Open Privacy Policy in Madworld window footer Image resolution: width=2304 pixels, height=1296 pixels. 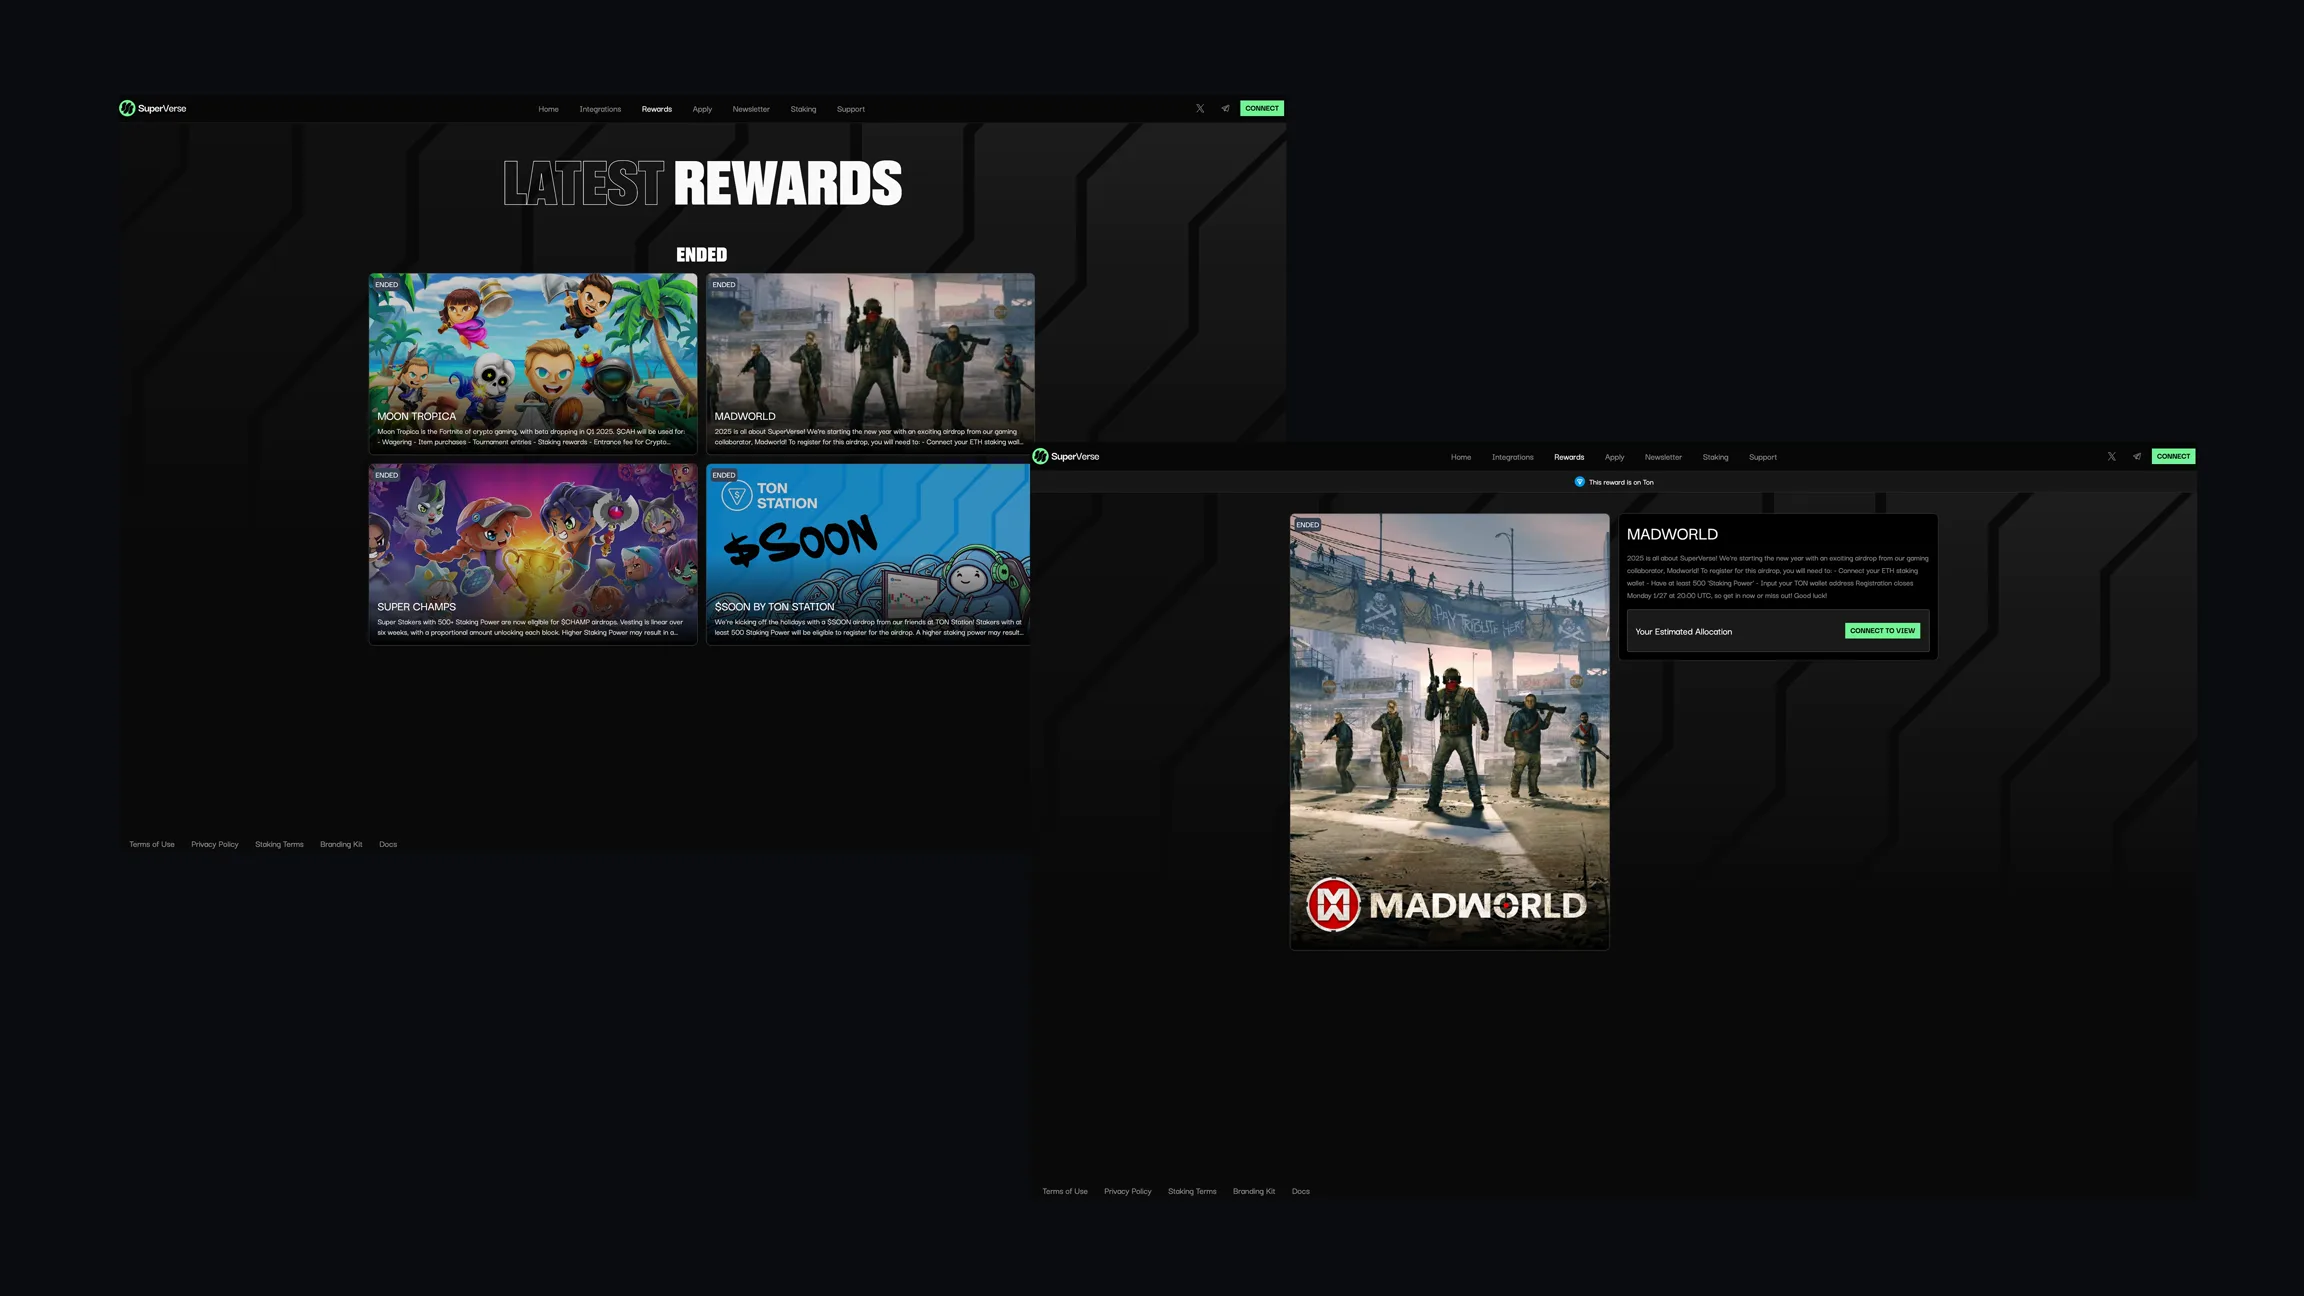(1128, 1191)
